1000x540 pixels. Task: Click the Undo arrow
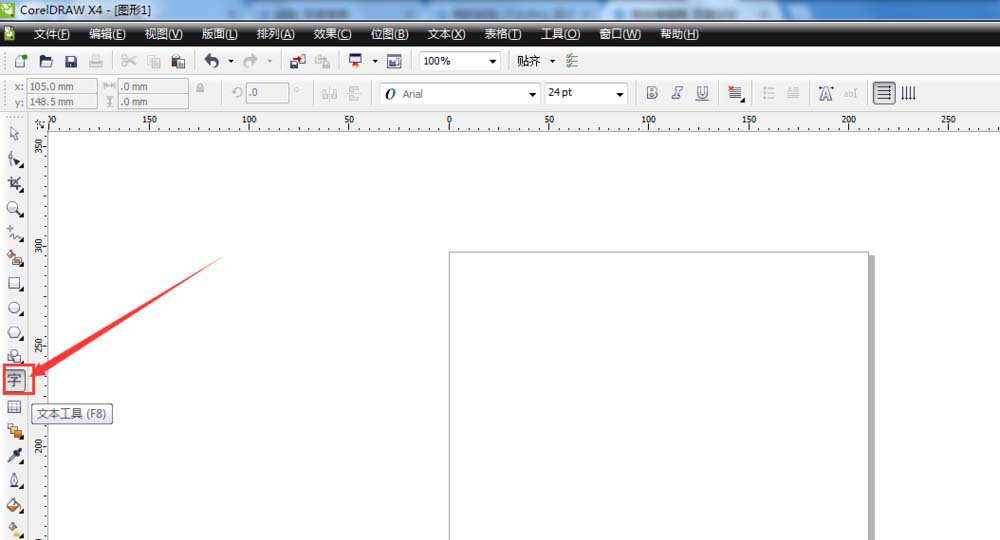[x=212, y=61]
